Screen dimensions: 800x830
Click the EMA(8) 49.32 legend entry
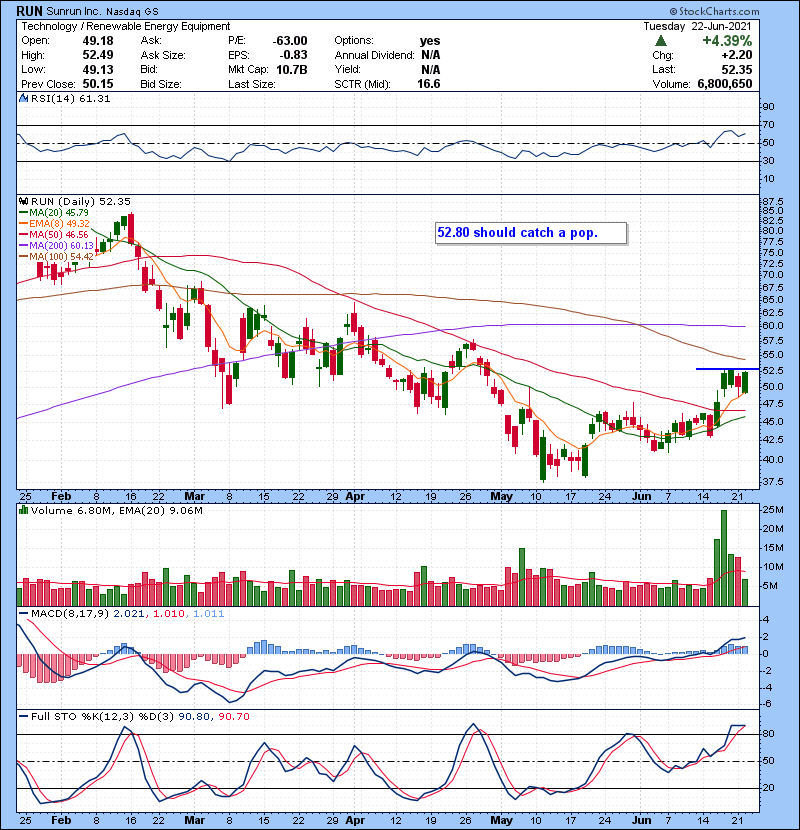tap(55, 223)
